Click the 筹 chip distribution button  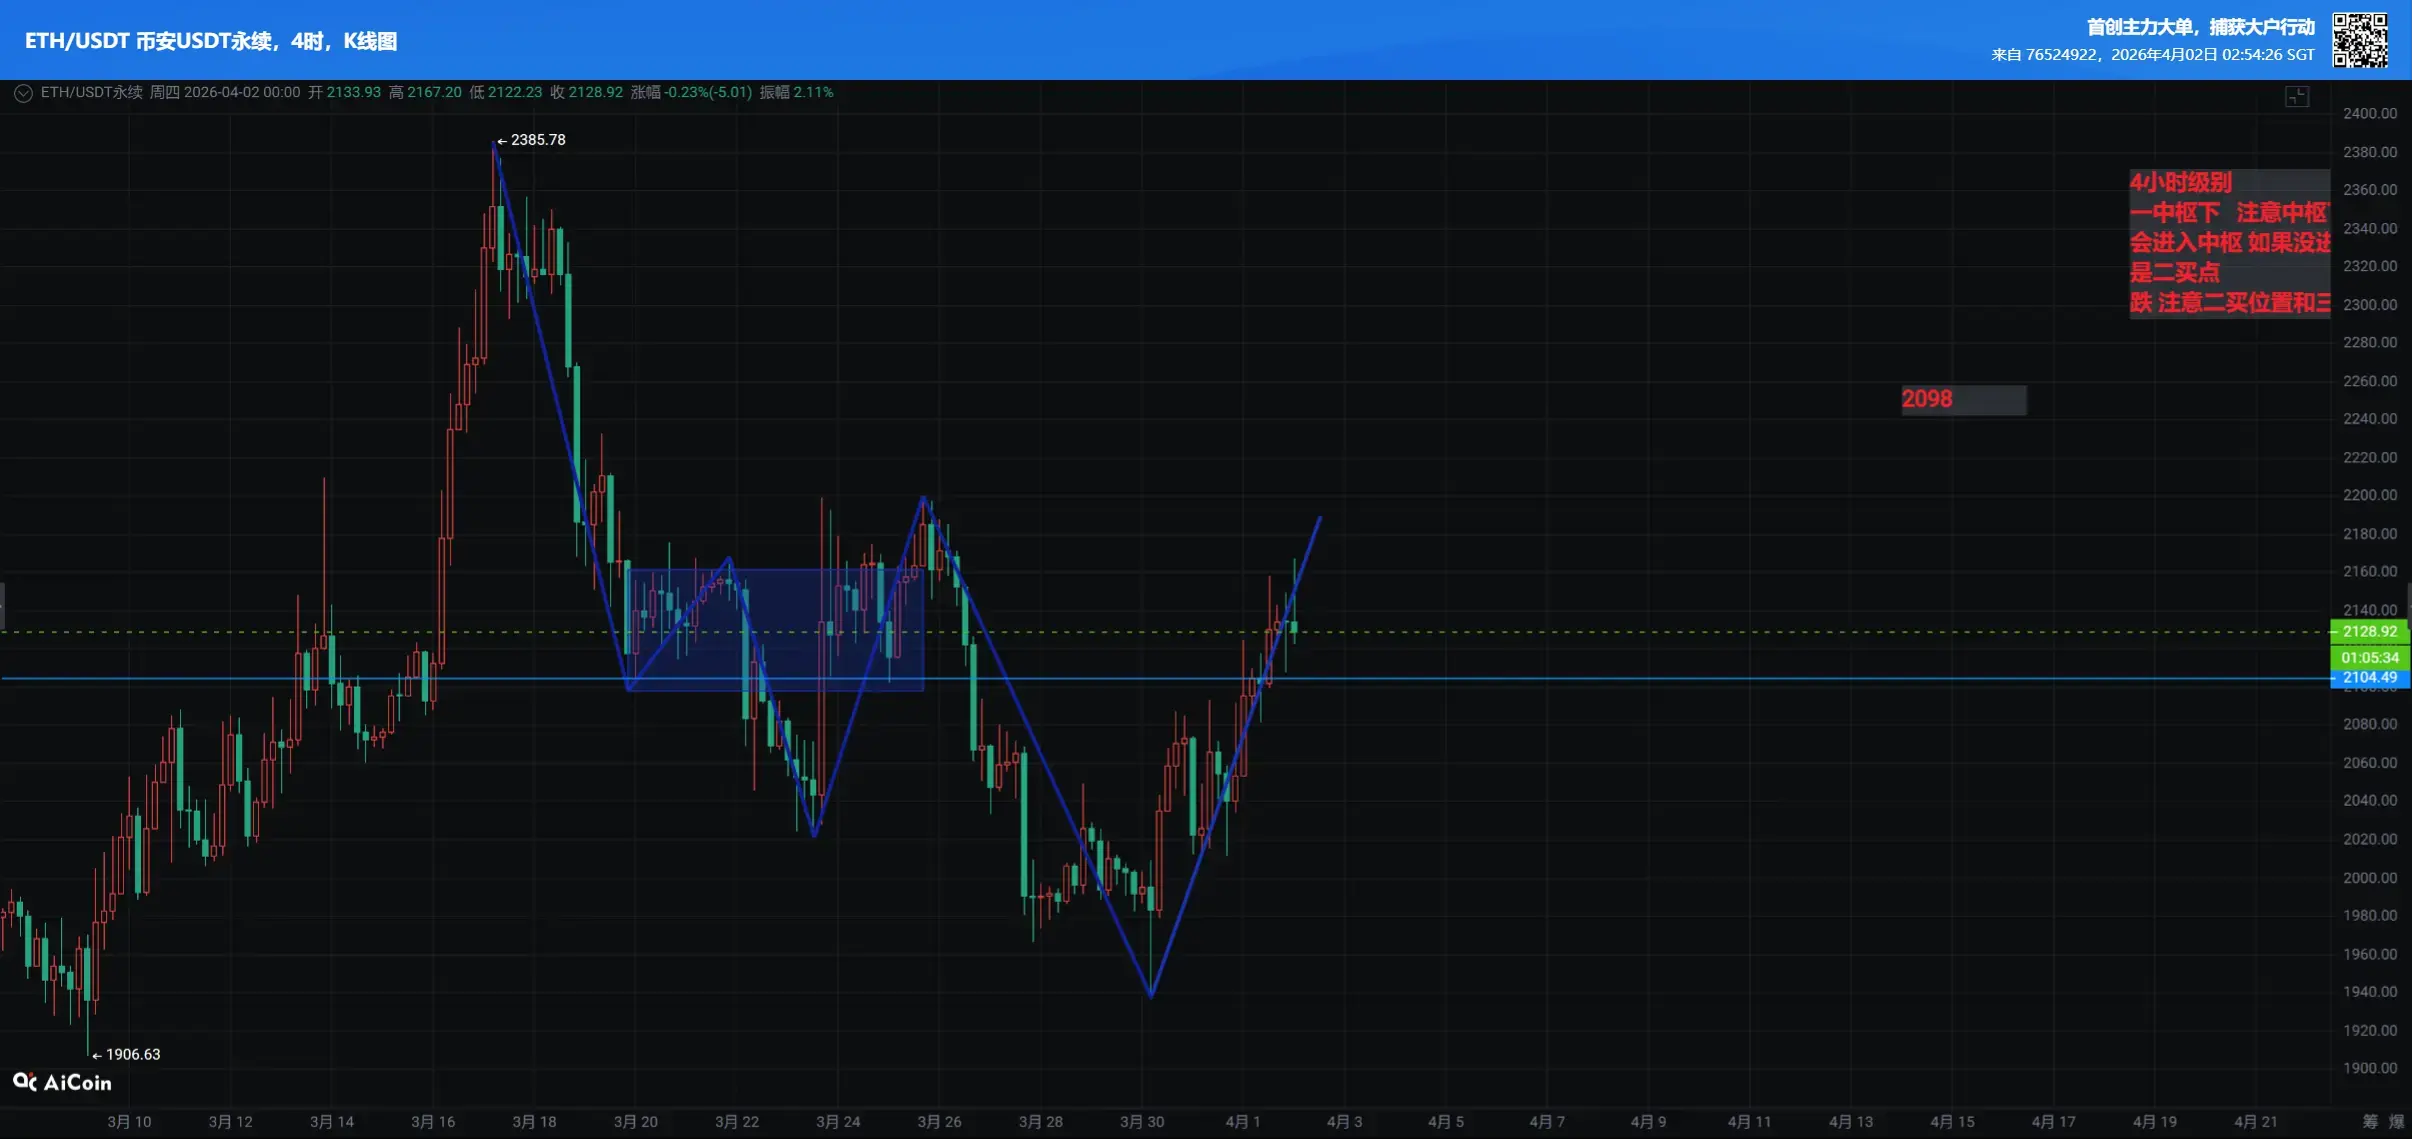2370,1122
